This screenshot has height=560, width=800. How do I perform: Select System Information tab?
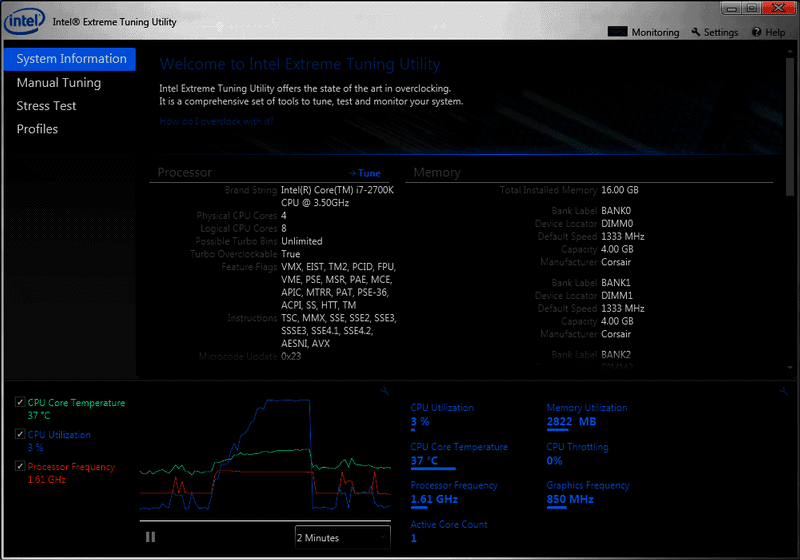(70, 59)
